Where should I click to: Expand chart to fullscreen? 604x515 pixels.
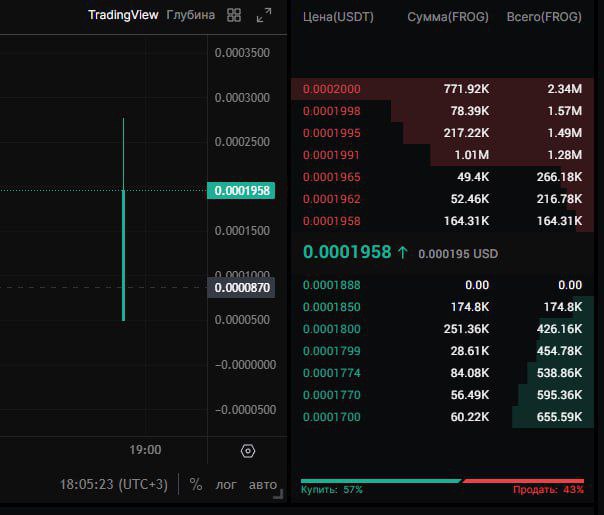[264, 15]
